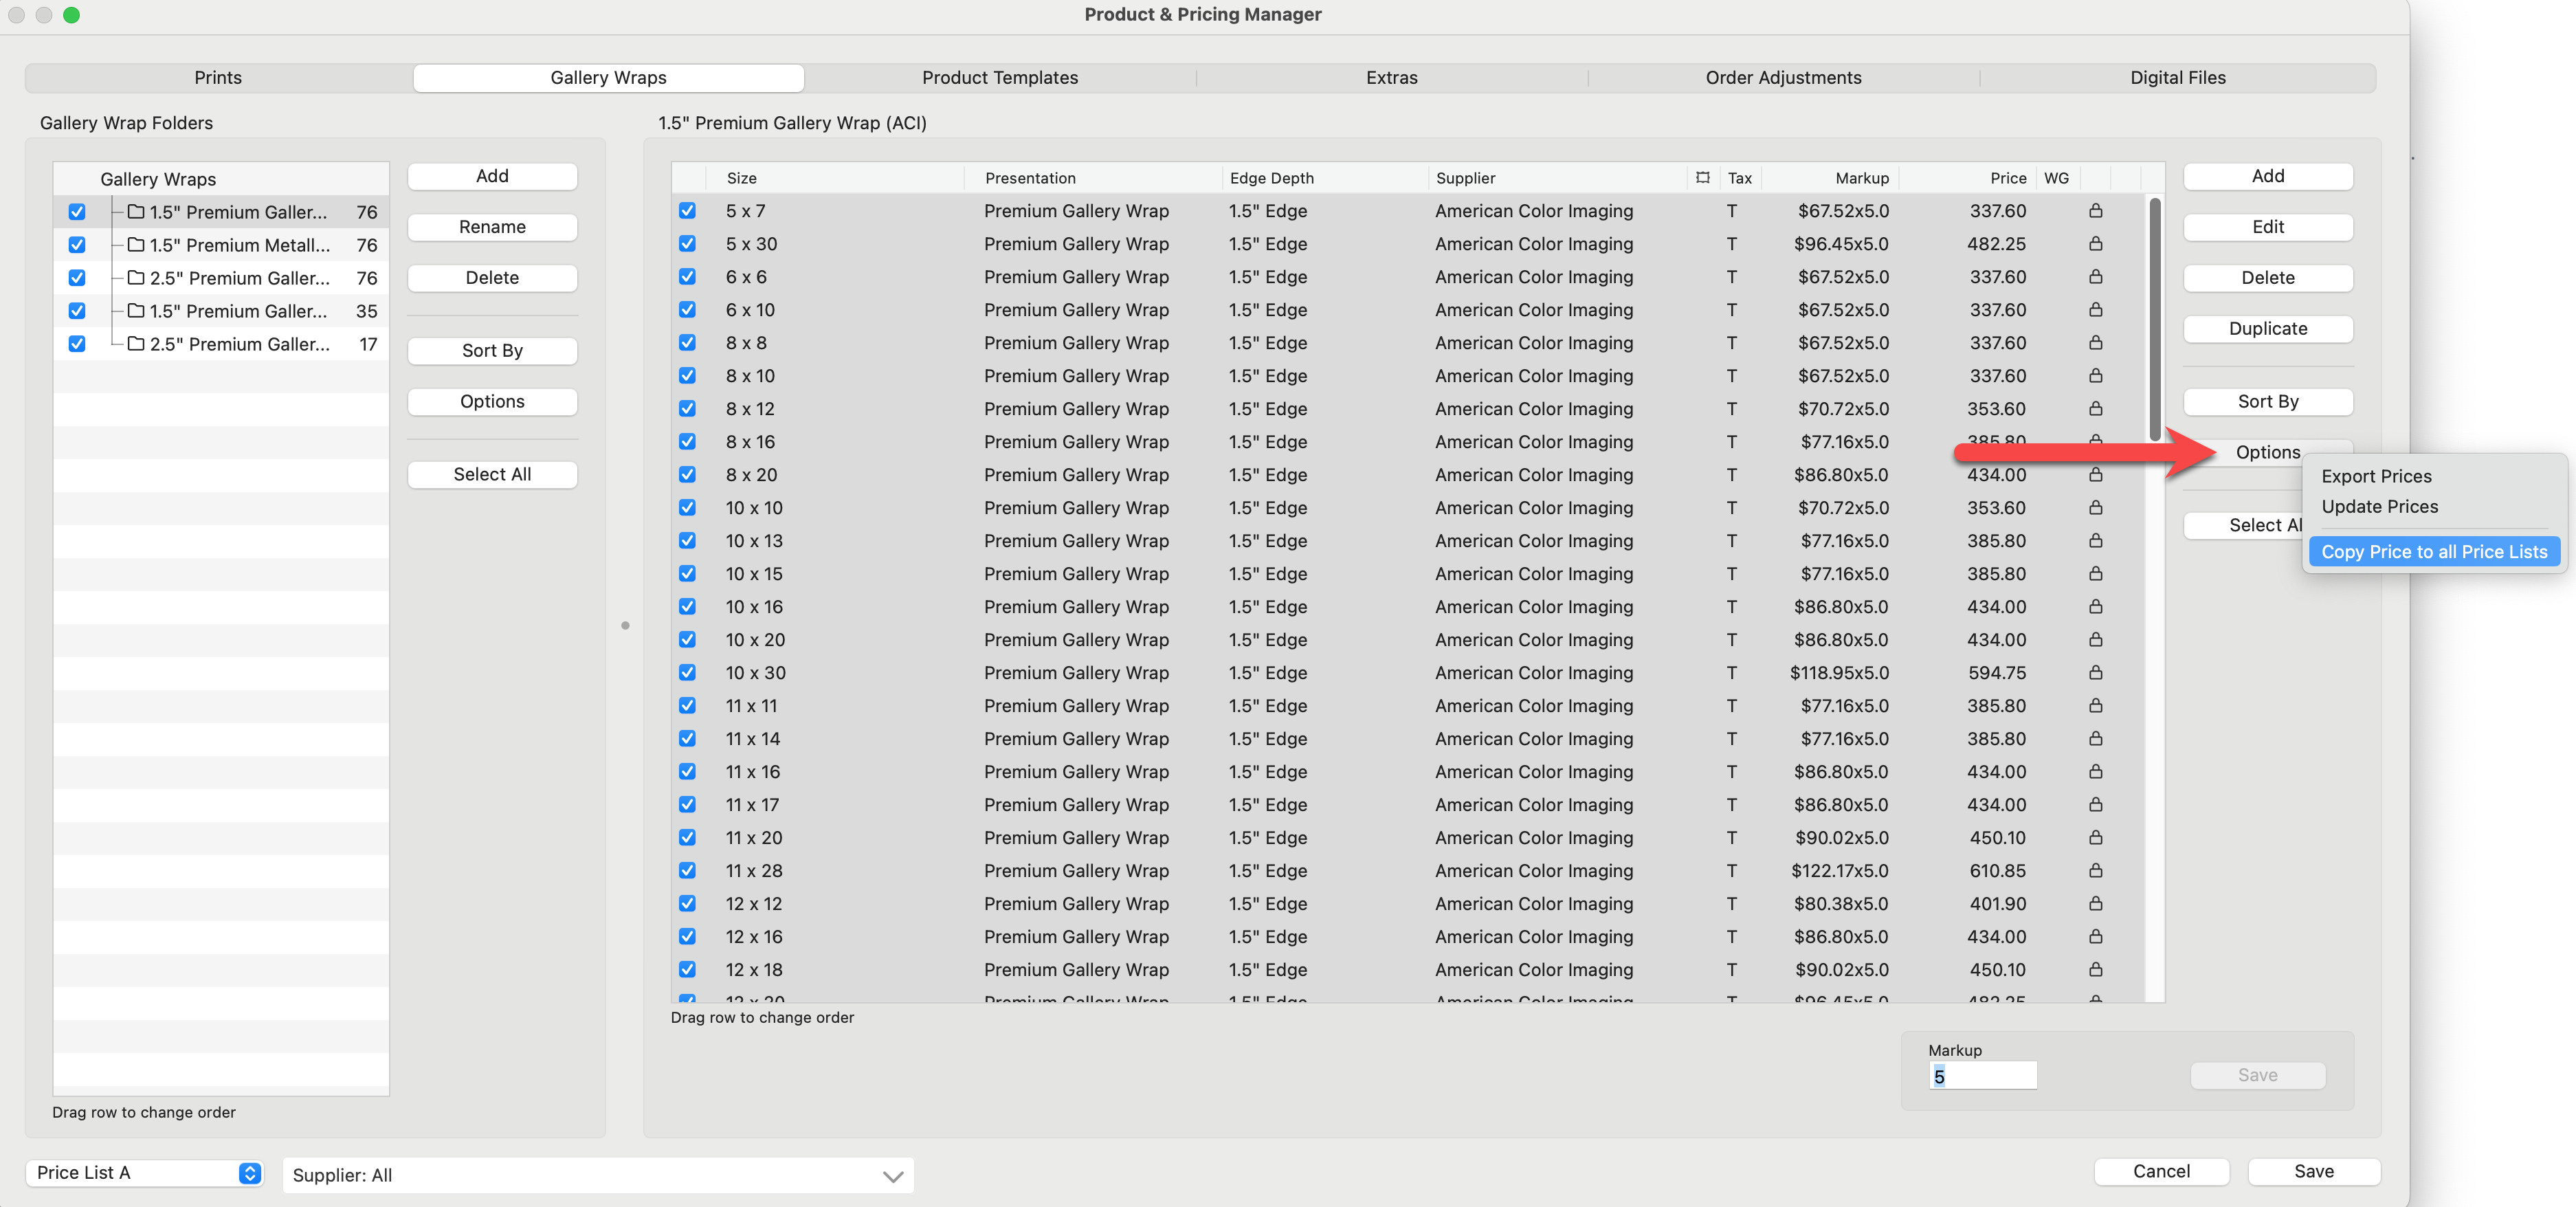Uncheck the 10 x 16 row checkbox
This screenshot has height=1207, width=2576.
687,607
